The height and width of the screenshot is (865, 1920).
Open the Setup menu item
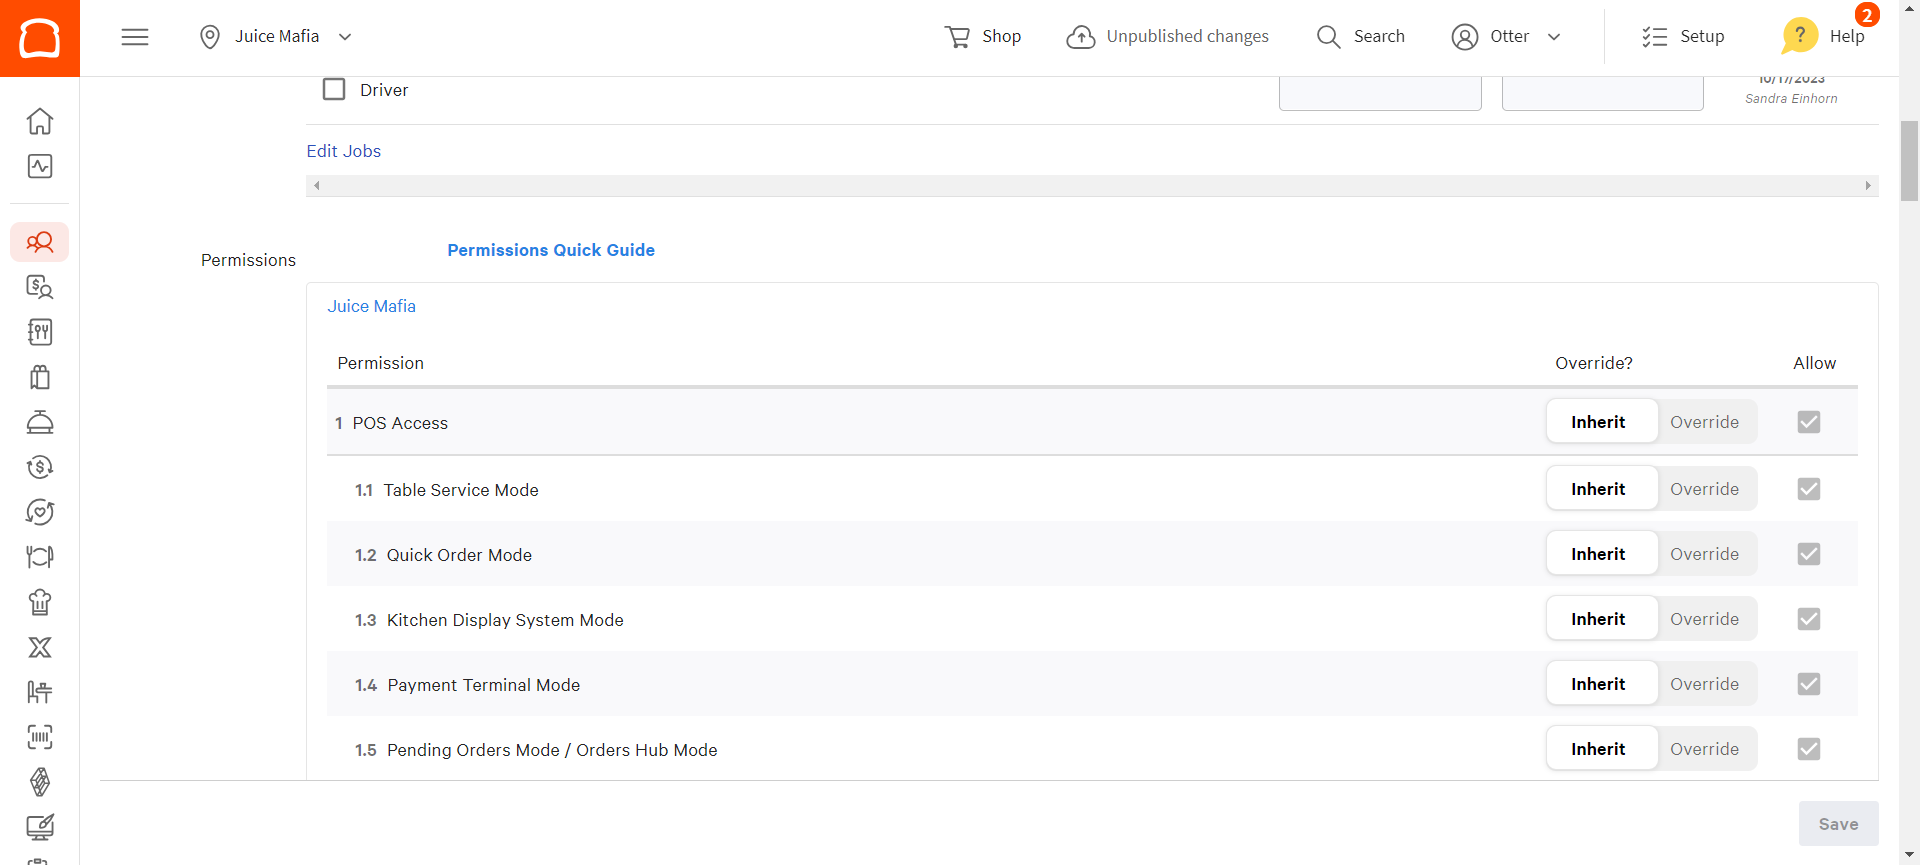1683,37
